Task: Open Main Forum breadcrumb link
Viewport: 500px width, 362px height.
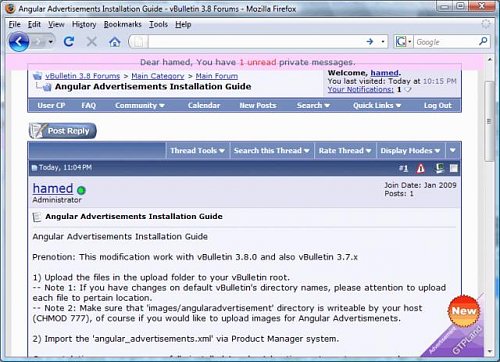Action: point(217,76)
